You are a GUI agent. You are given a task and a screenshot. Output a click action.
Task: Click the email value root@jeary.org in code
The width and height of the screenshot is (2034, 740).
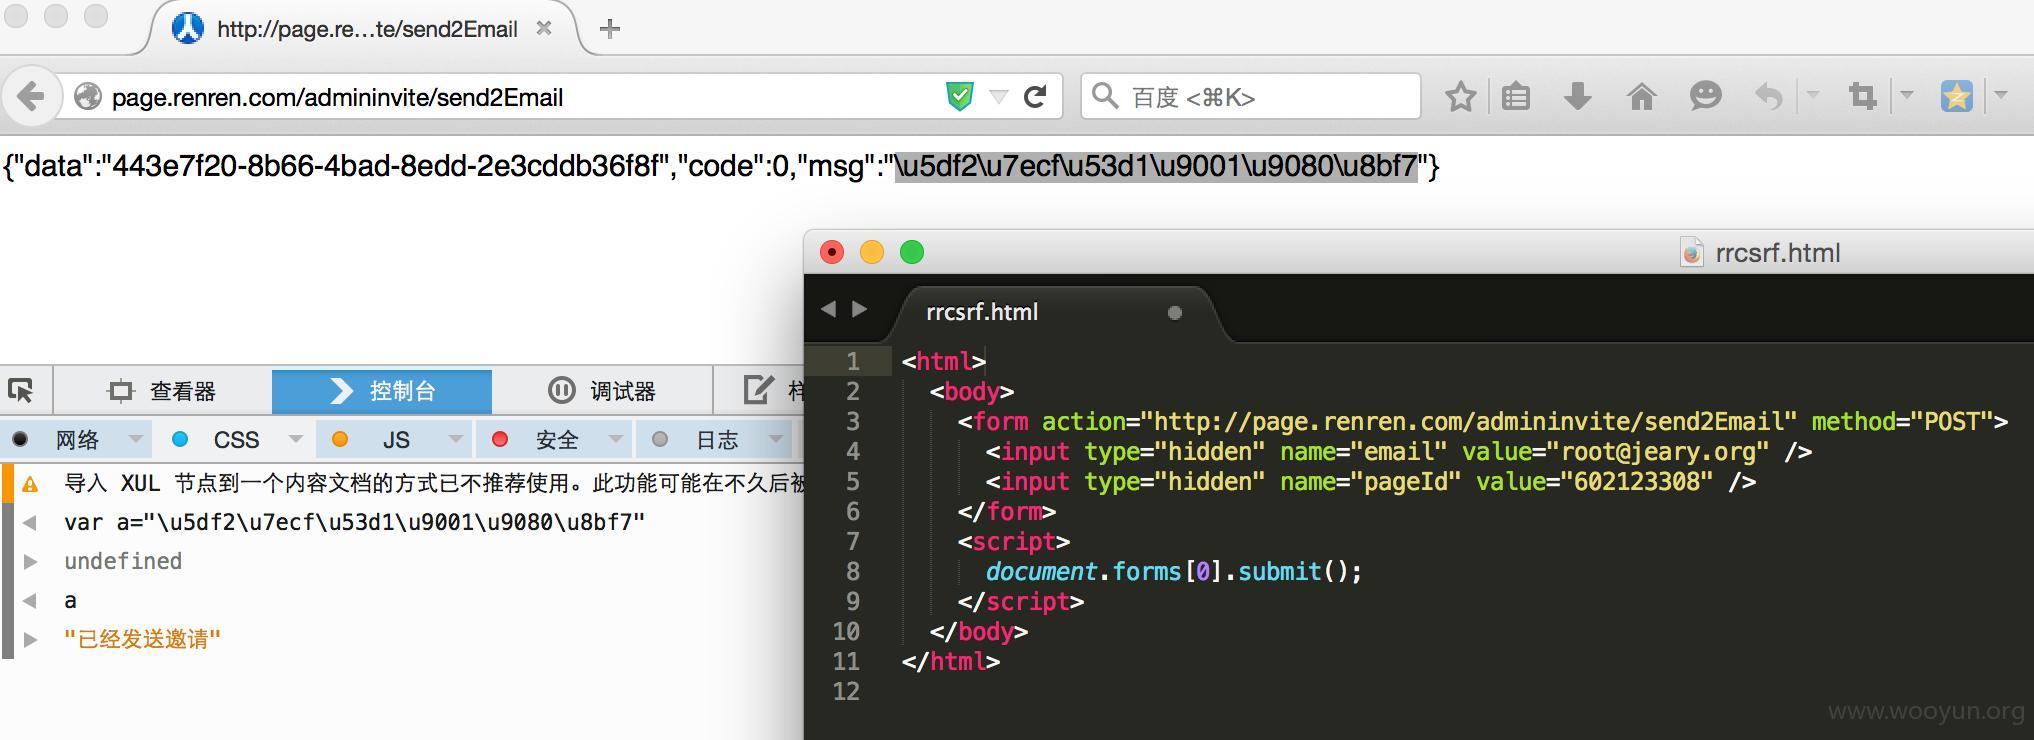coord(1664,452)
